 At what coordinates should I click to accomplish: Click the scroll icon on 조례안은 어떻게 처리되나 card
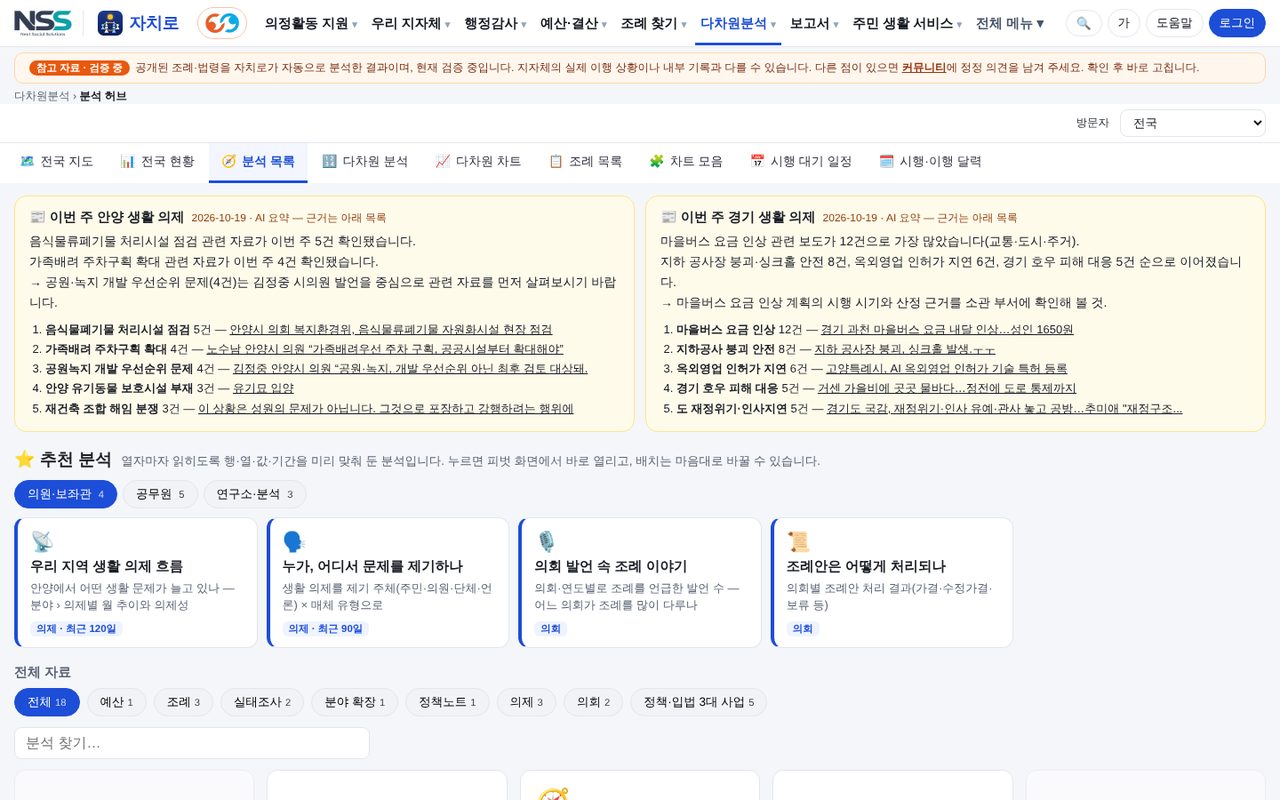click(798, 542)
